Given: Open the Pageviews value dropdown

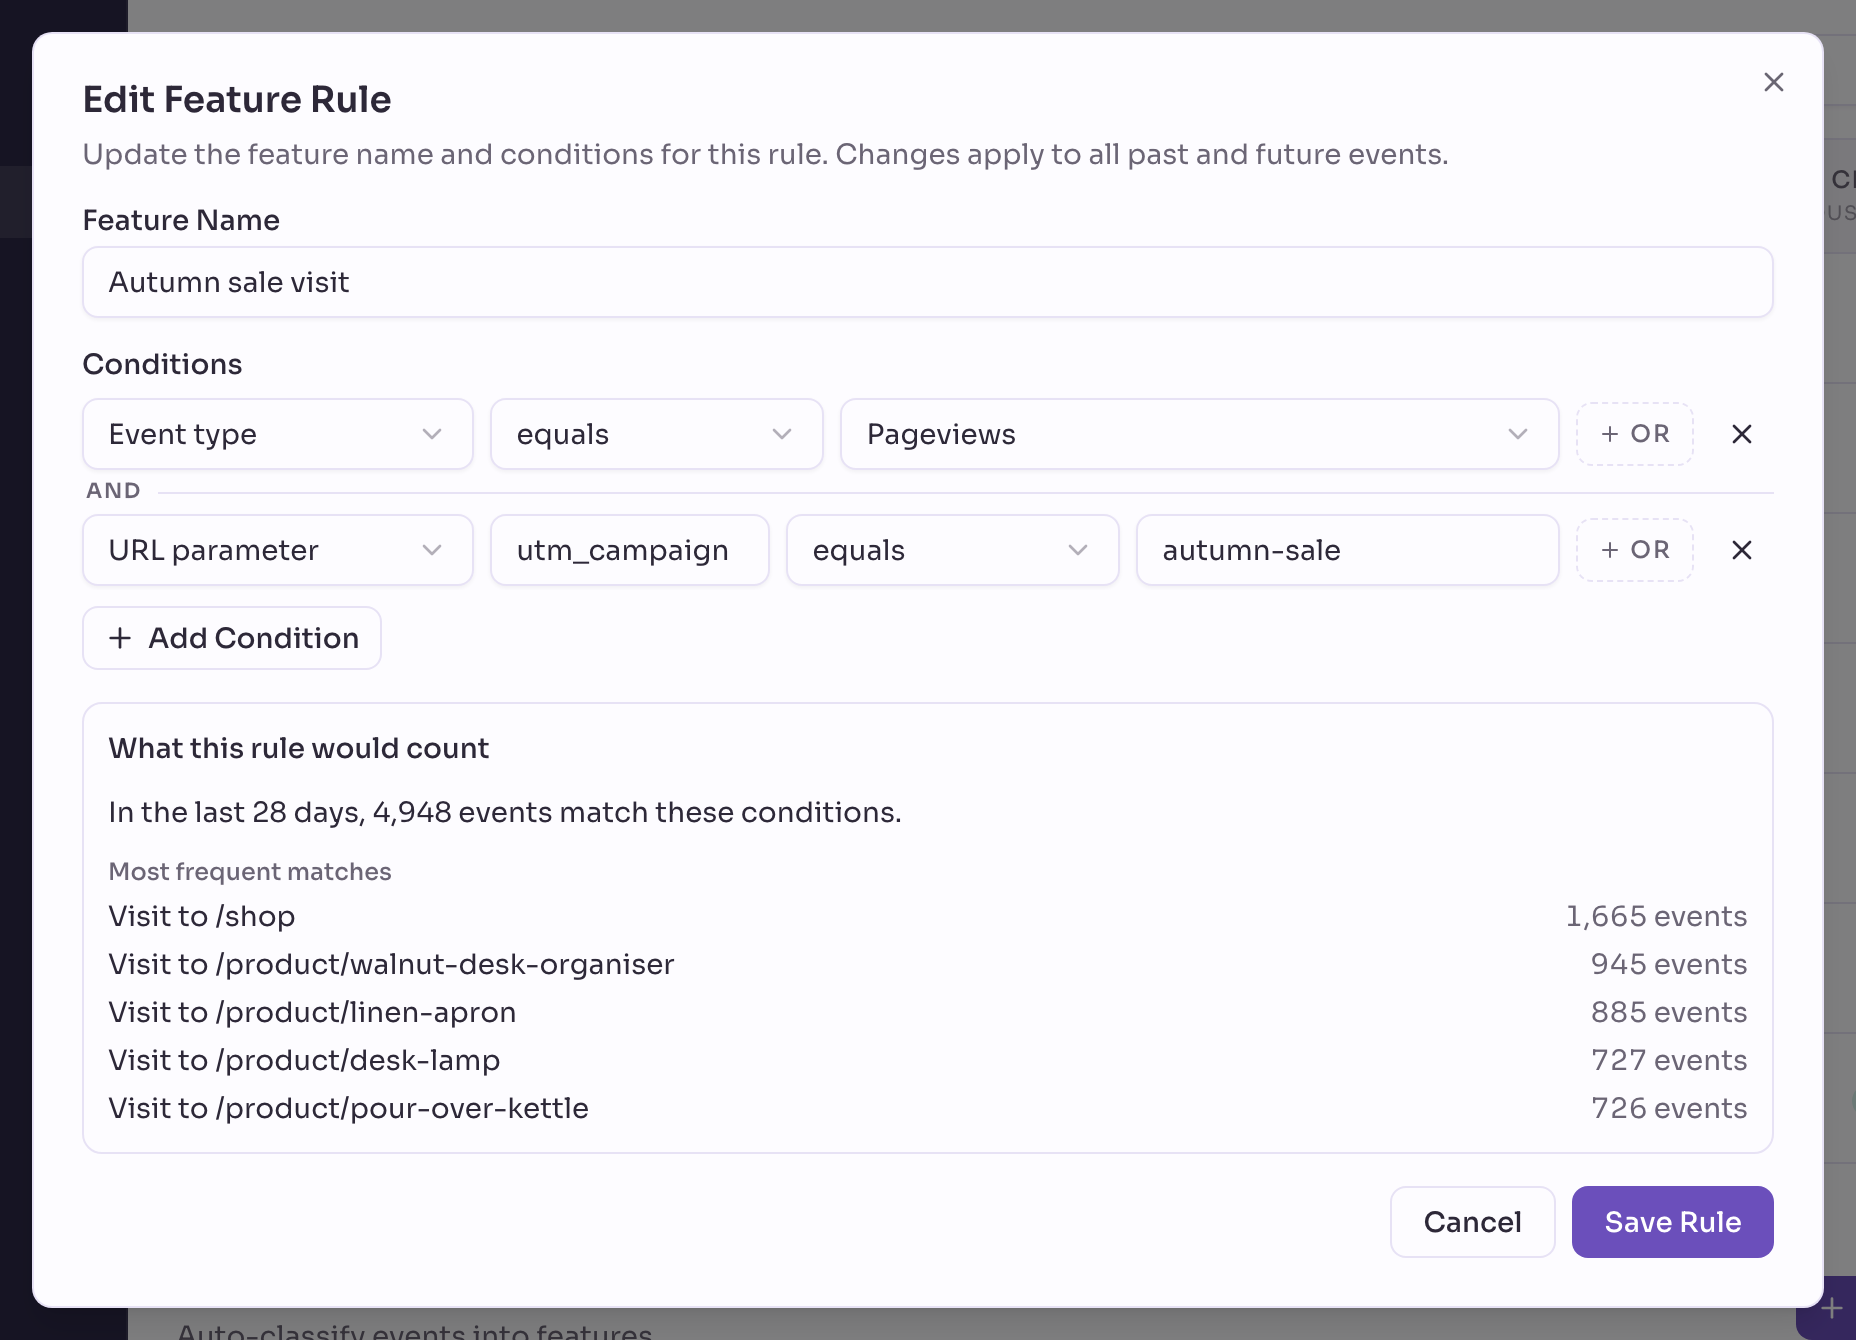Looking at the screenshot, I should pyautogui.click(x=1200, y=434).
